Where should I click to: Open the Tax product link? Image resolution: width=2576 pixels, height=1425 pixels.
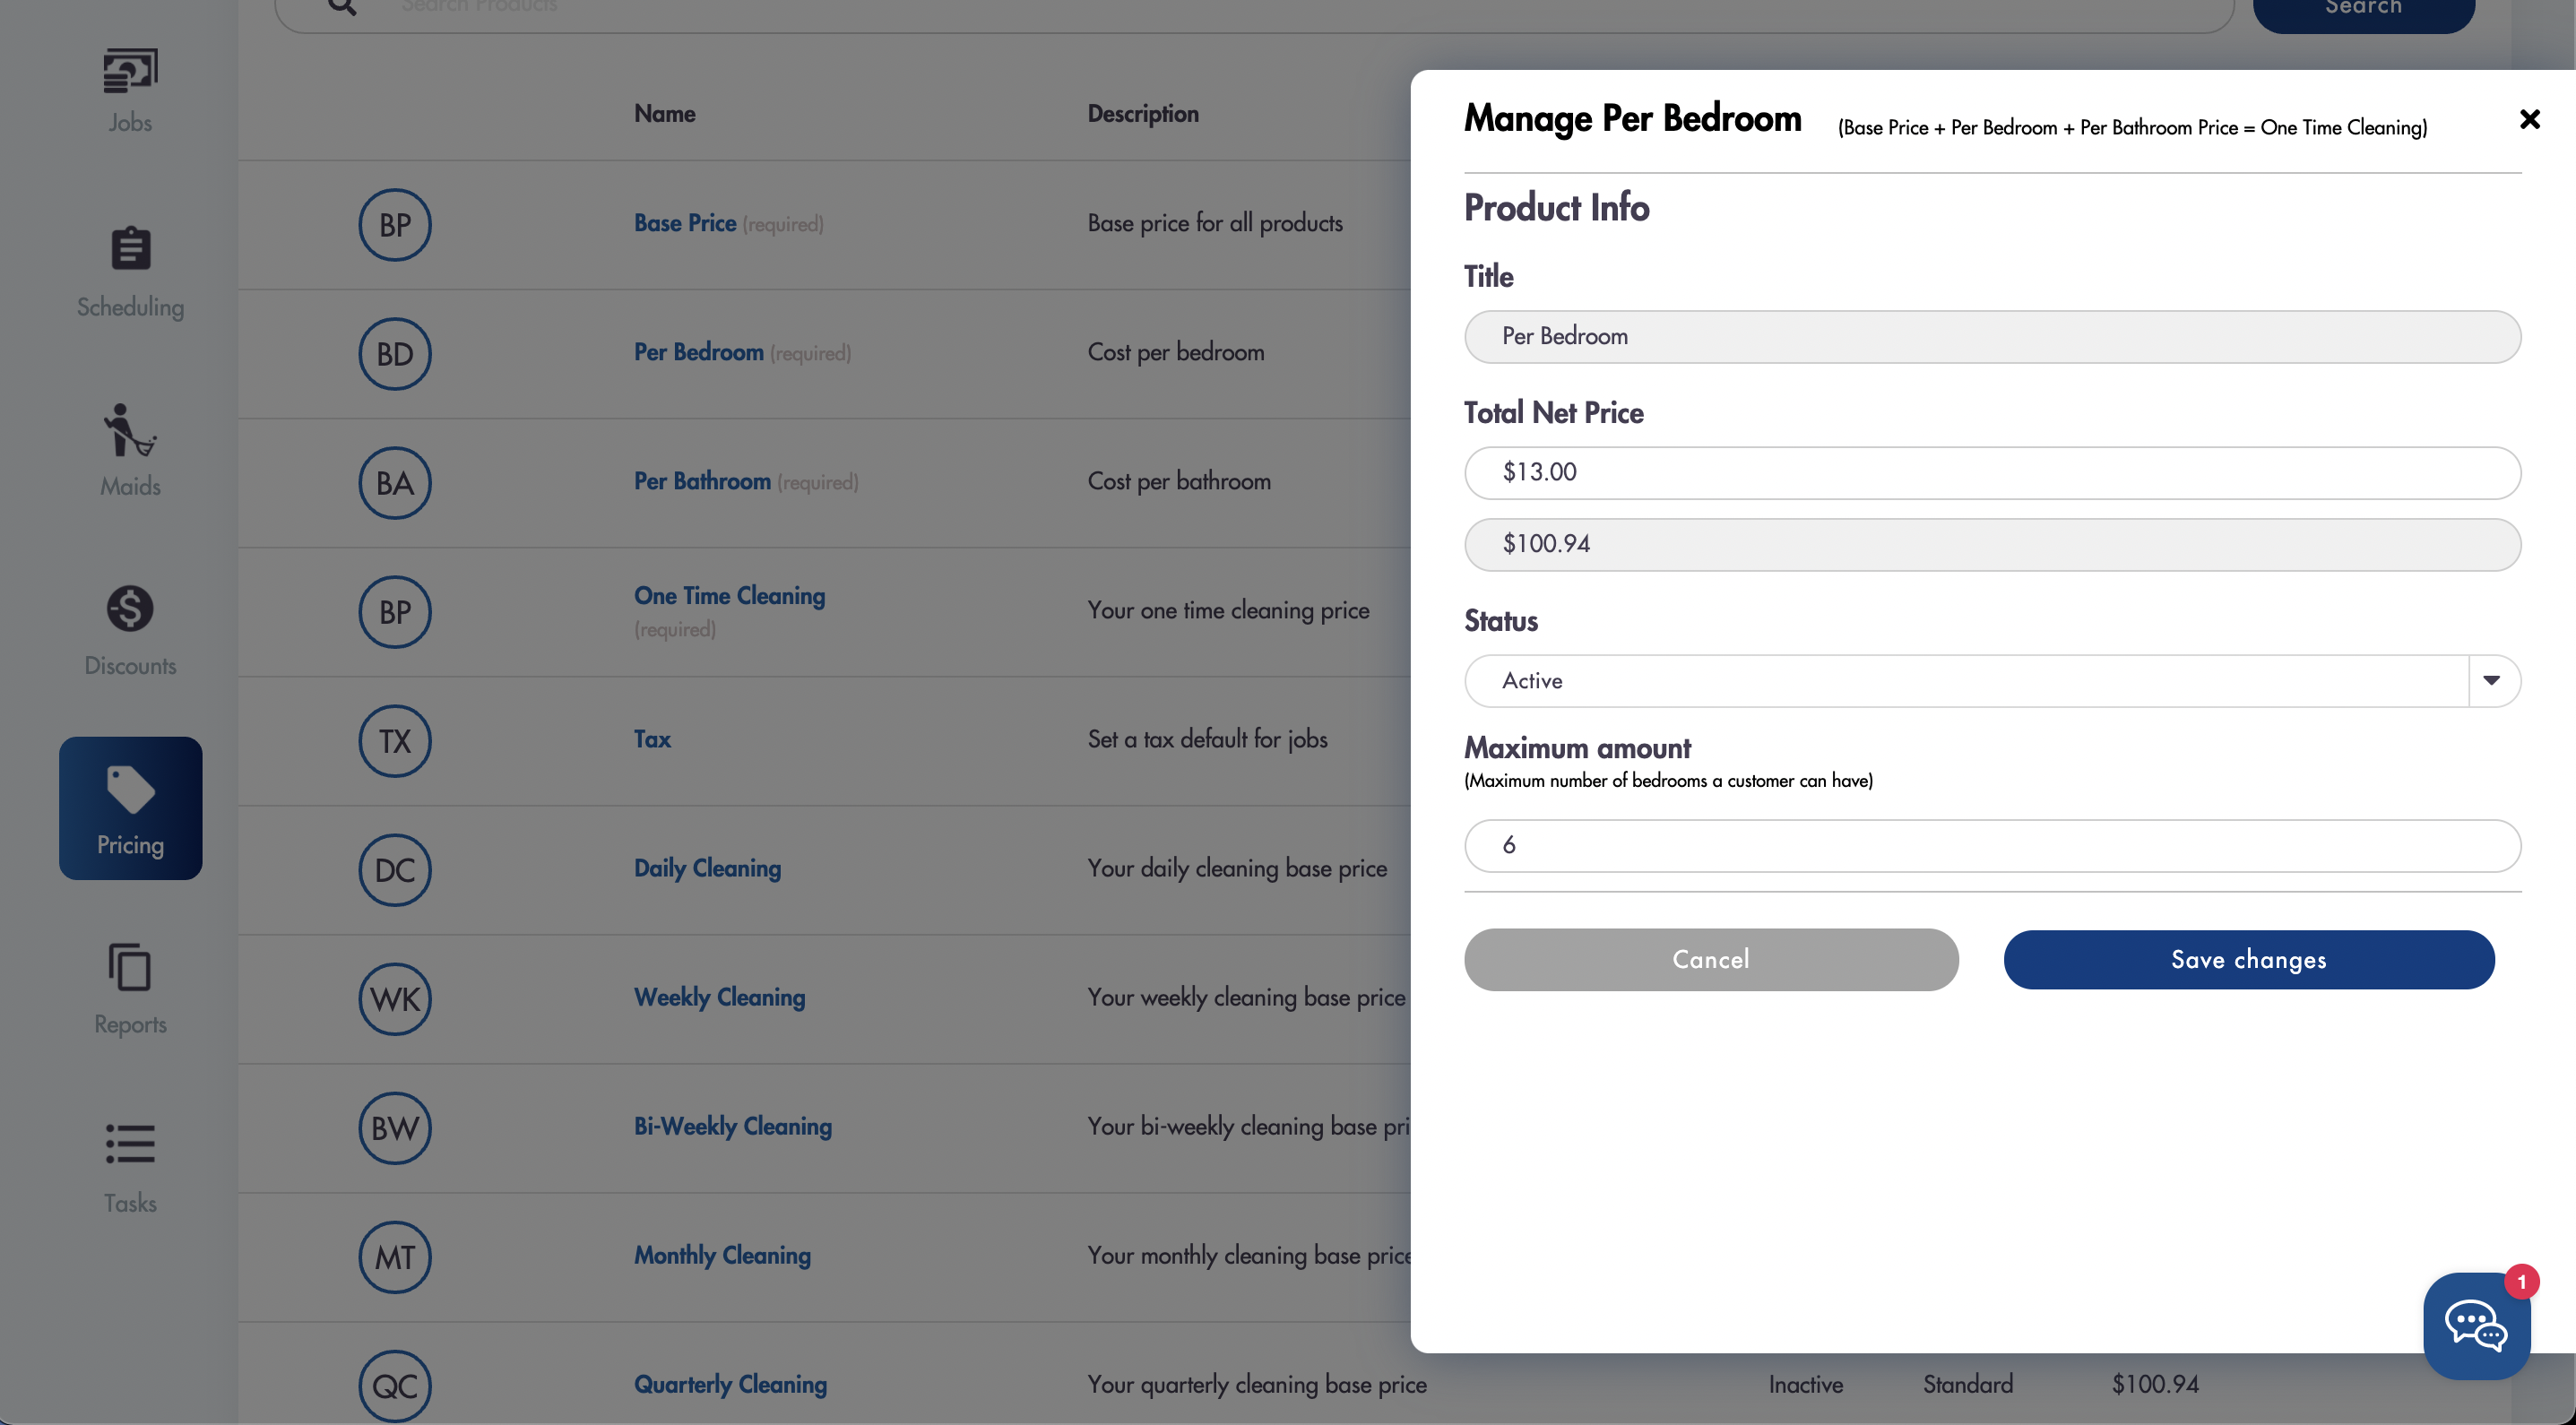(652, 738)
